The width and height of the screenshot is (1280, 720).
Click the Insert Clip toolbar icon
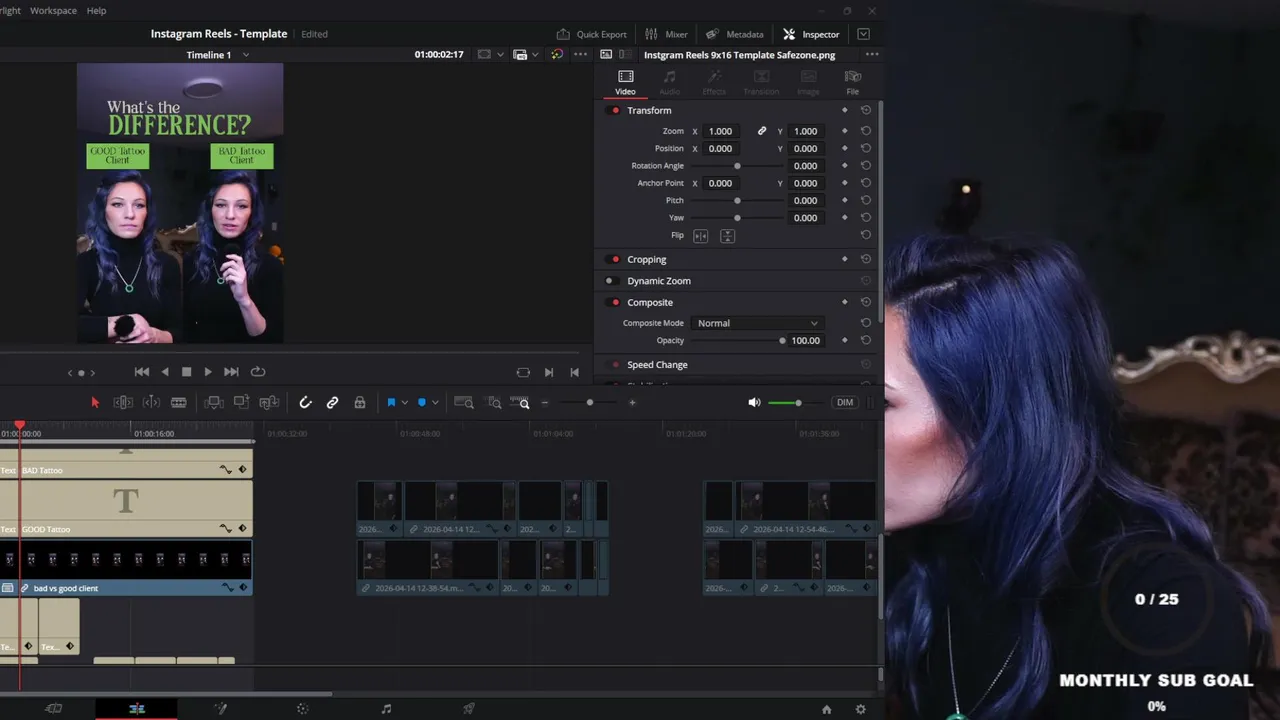[x=213, y=402]
